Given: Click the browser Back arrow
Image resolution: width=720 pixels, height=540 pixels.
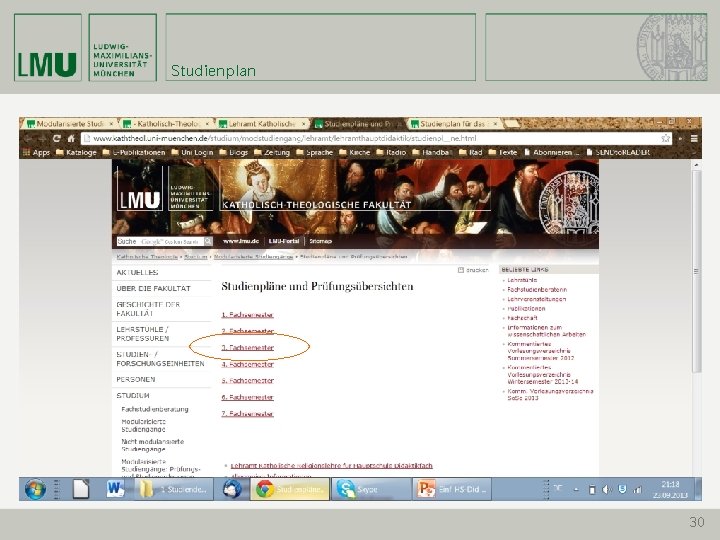Looking at the screenshot, I should (28, 138).
